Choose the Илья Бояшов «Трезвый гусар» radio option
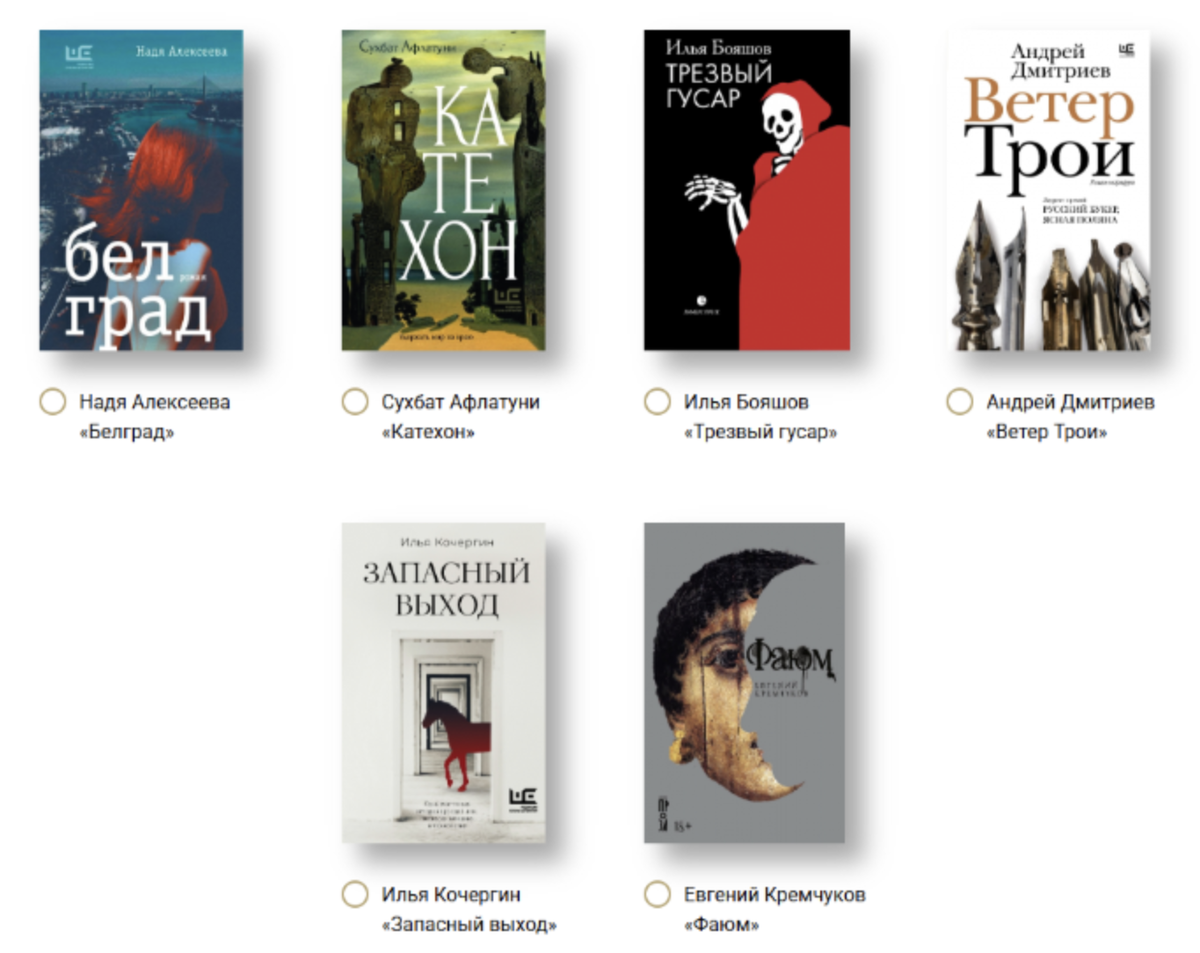 pos(657,403)
